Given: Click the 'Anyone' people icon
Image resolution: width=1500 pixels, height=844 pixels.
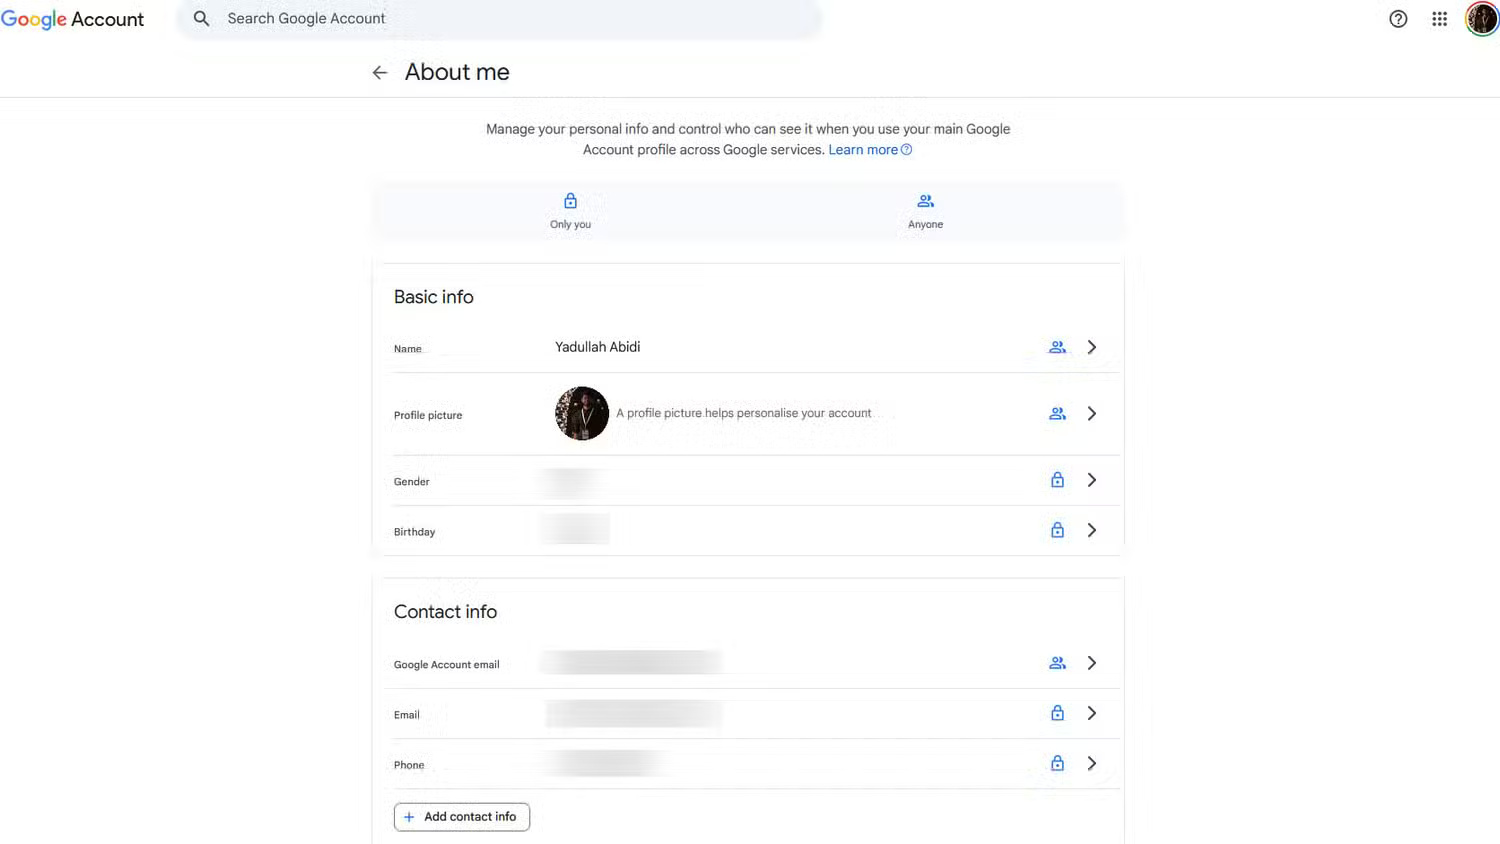Looking at the screenshot, I should [x=925, y=200].
